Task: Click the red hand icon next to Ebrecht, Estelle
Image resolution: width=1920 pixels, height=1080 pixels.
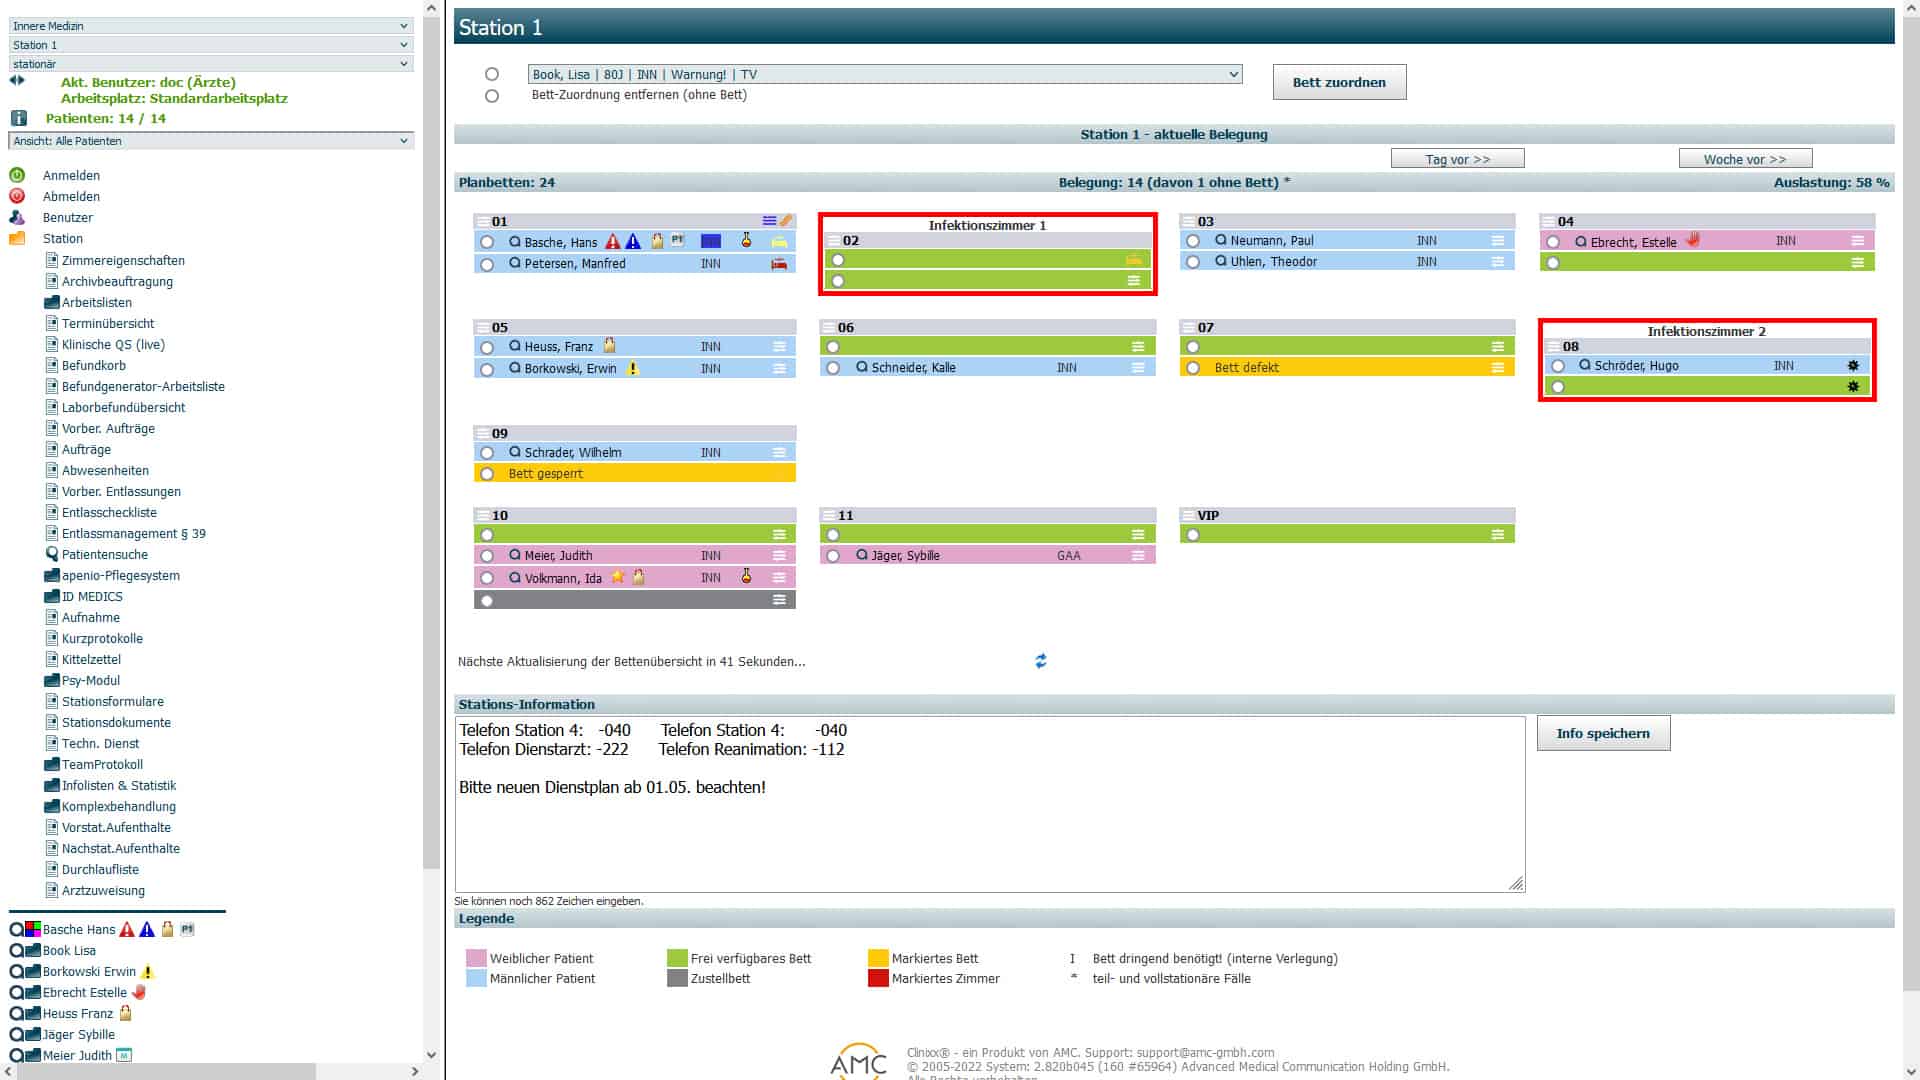Action: click(x=1693, y=240)
